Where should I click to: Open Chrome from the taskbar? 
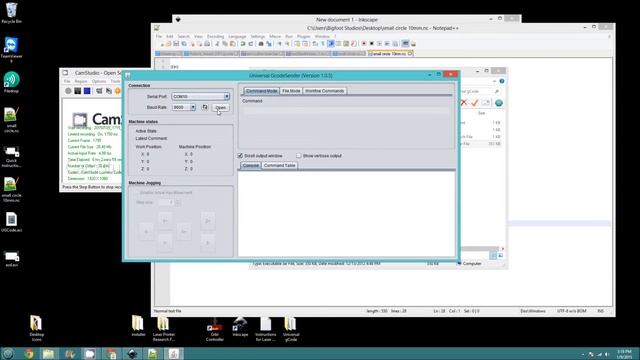pos(29,353)
